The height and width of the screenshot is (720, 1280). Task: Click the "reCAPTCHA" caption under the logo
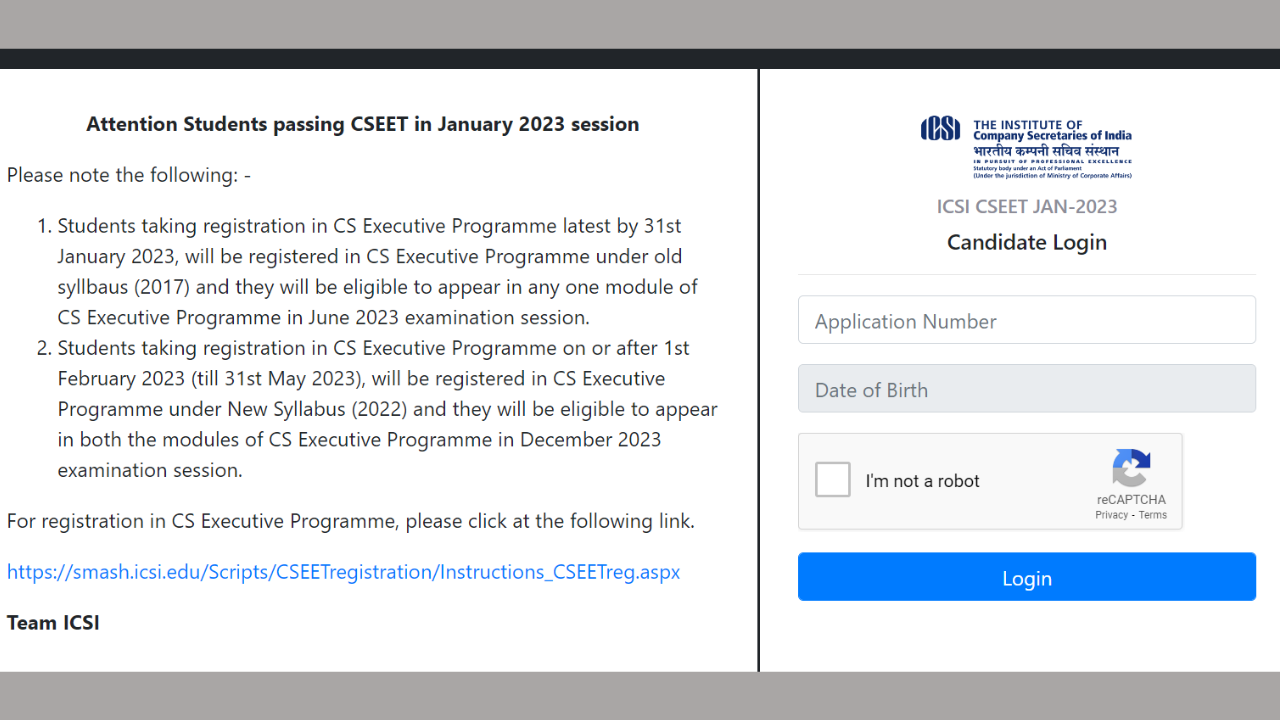click(1131, 500)
